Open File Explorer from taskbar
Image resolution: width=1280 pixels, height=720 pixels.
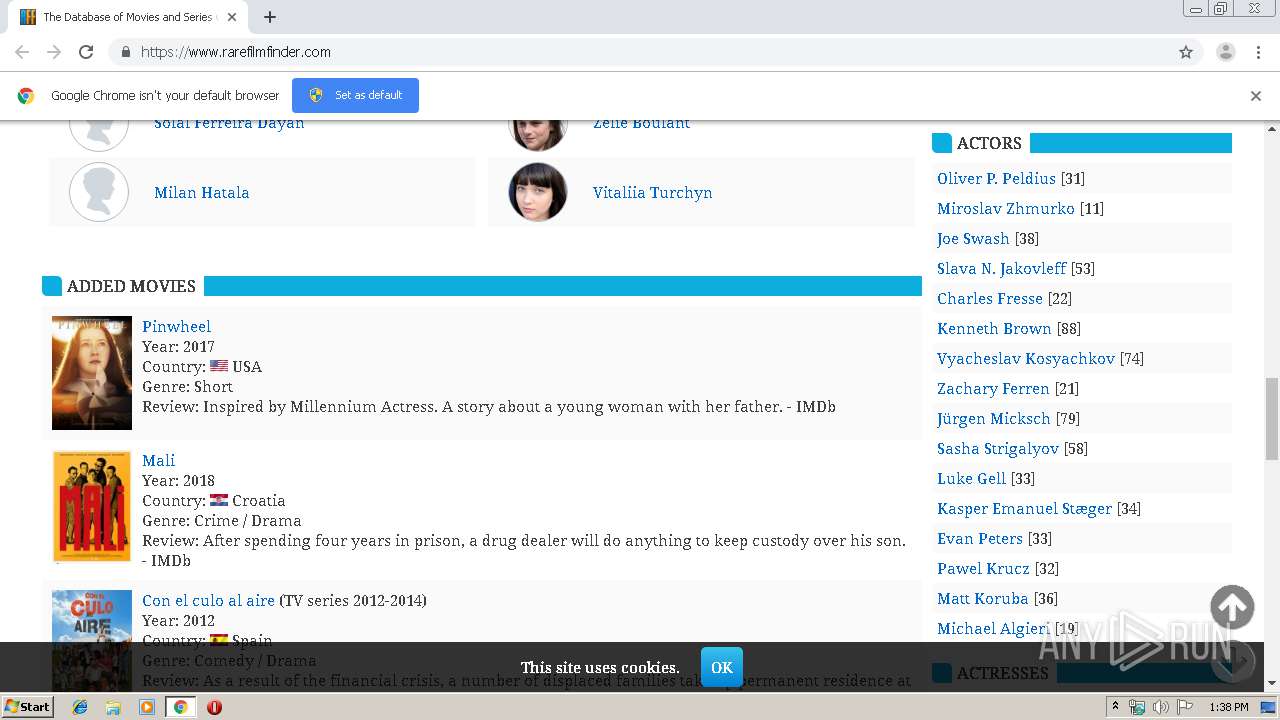coord(113,707)
